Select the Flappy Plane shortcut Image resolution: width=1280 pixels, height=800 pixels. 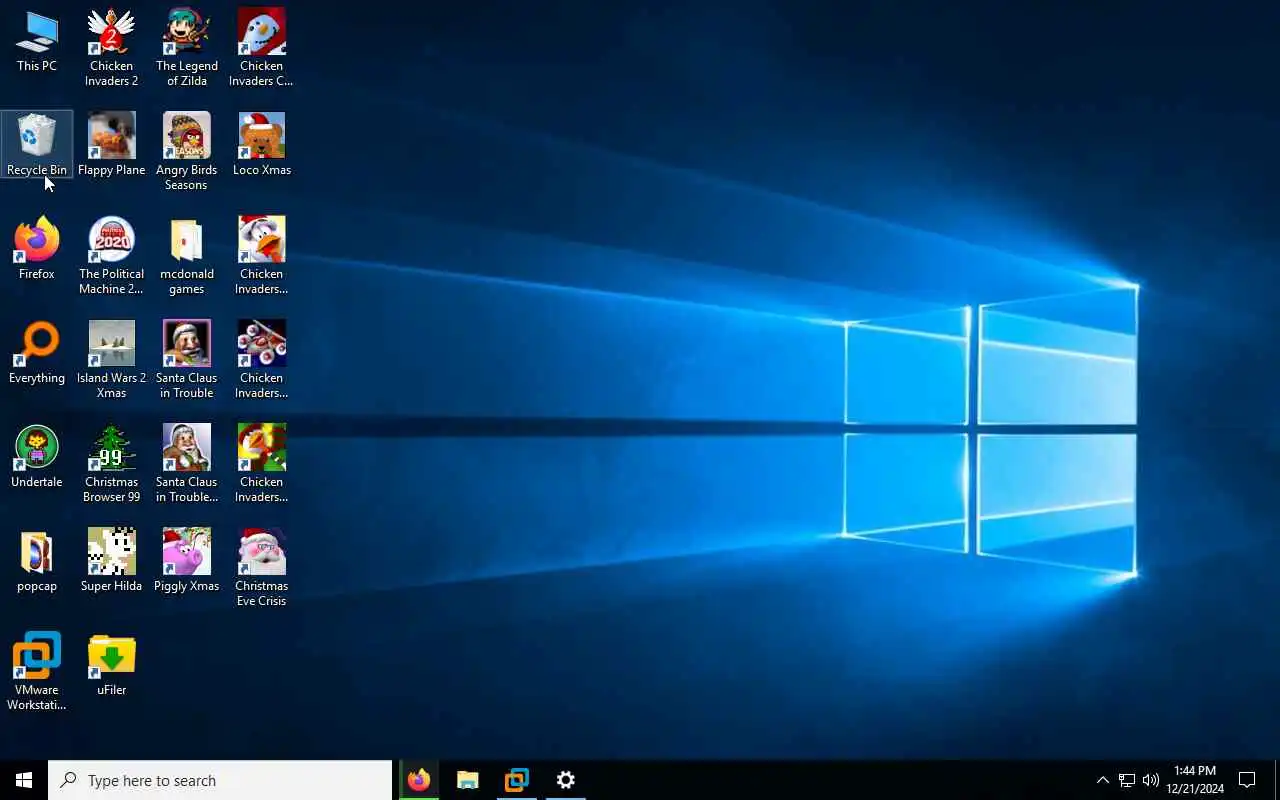pyautogui.click(x=111, y=145)
